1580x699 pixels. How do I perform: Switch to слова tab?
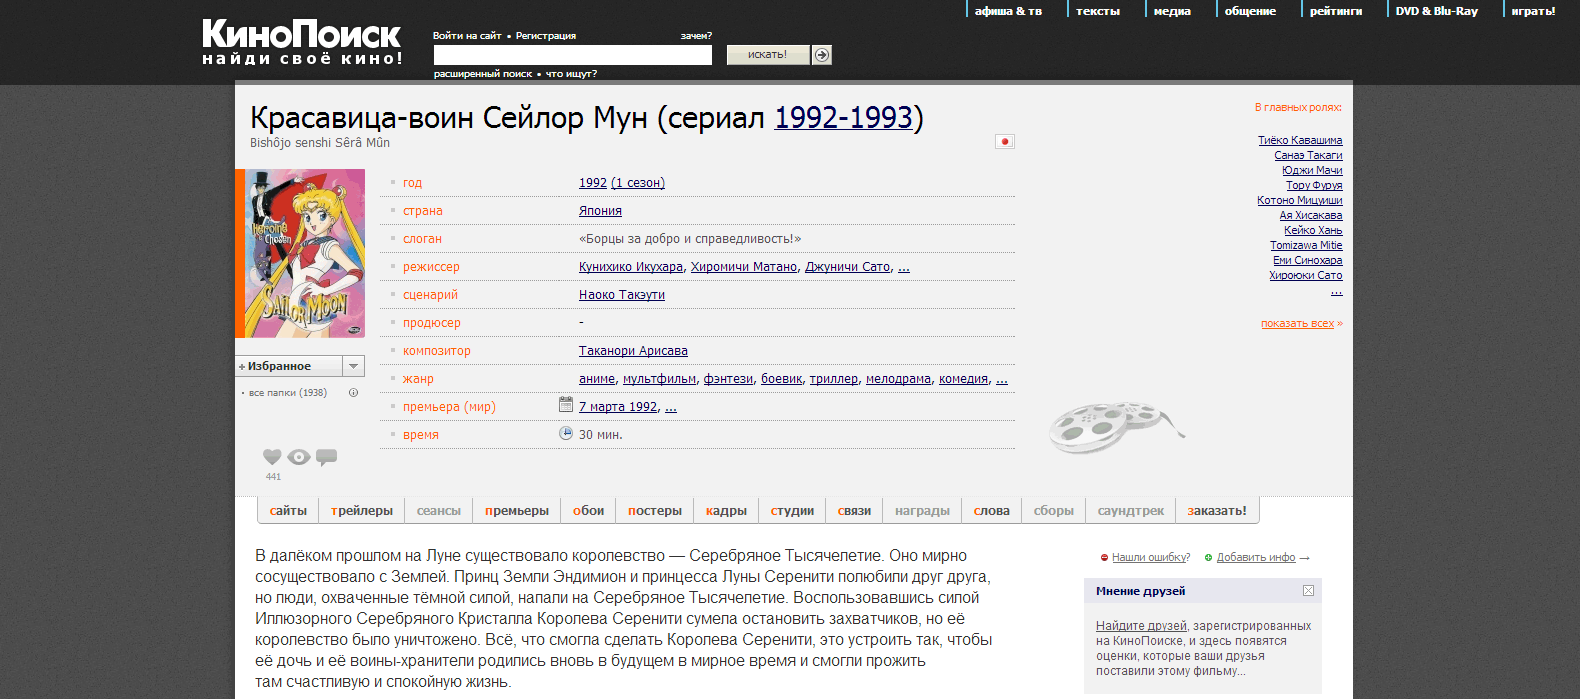(x=992, y=511)
